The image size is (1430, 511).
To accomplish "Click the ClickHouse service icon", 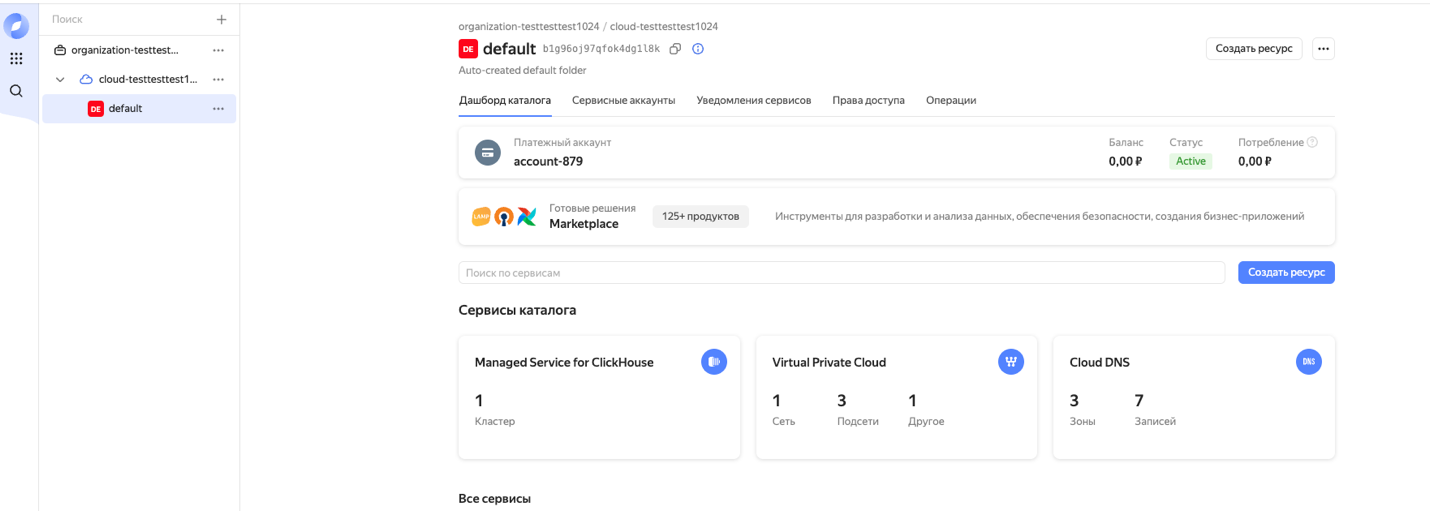I will (x=713, y=362).
